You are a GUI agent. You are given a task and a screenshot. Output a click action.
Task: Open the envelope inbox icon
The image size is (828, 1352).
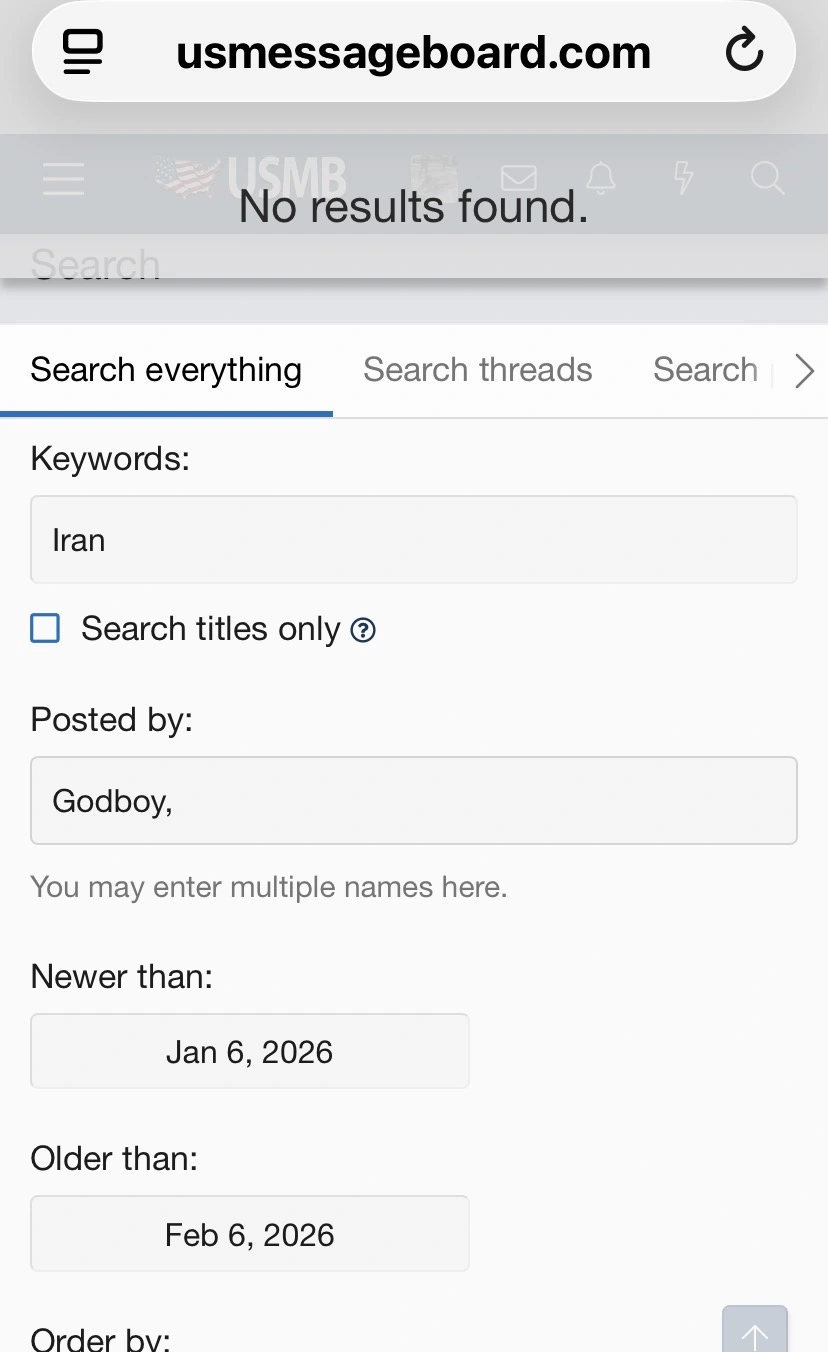tap(518, 179)
